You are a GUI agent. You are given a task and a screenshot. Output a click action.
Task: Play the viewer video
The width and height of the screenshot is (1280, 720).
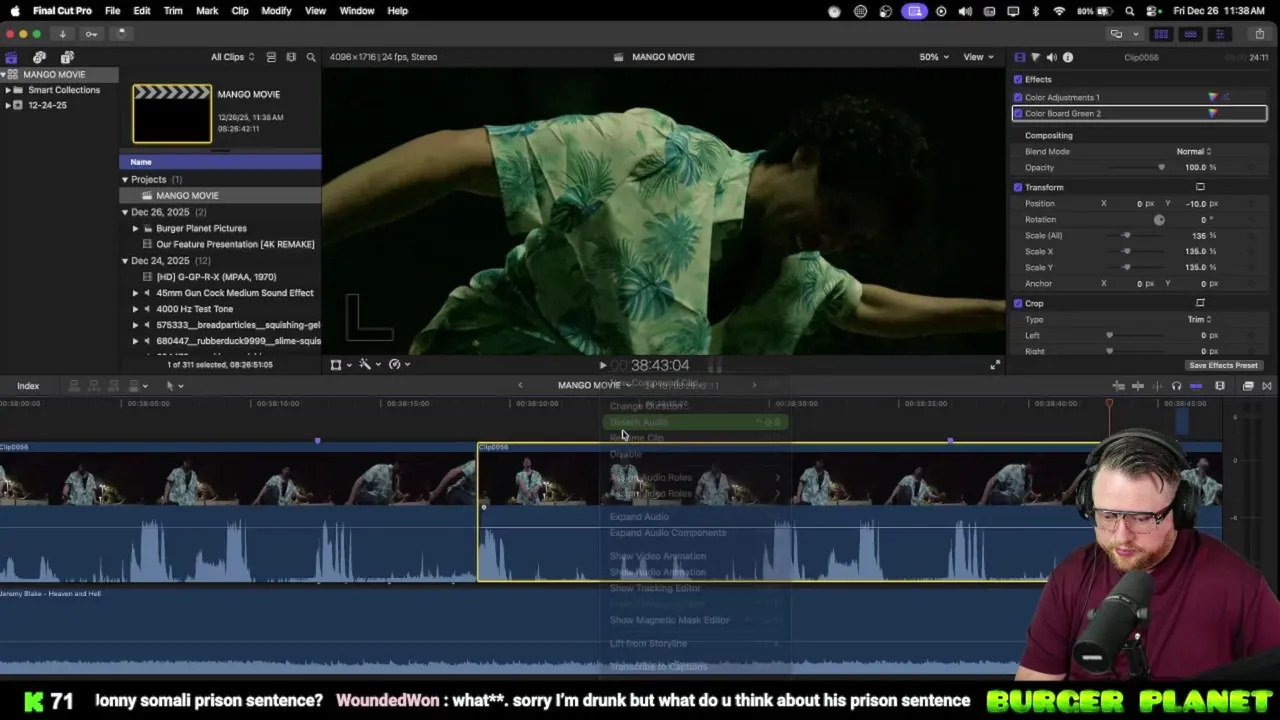(x=602, y=365)
